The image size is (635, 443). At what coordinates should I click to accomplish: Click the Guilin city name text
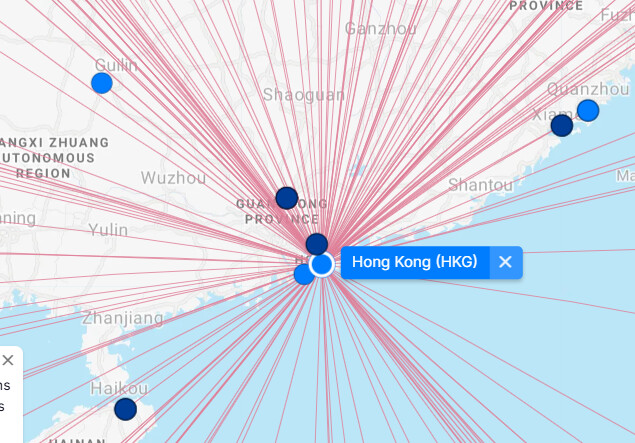[115, 64]
